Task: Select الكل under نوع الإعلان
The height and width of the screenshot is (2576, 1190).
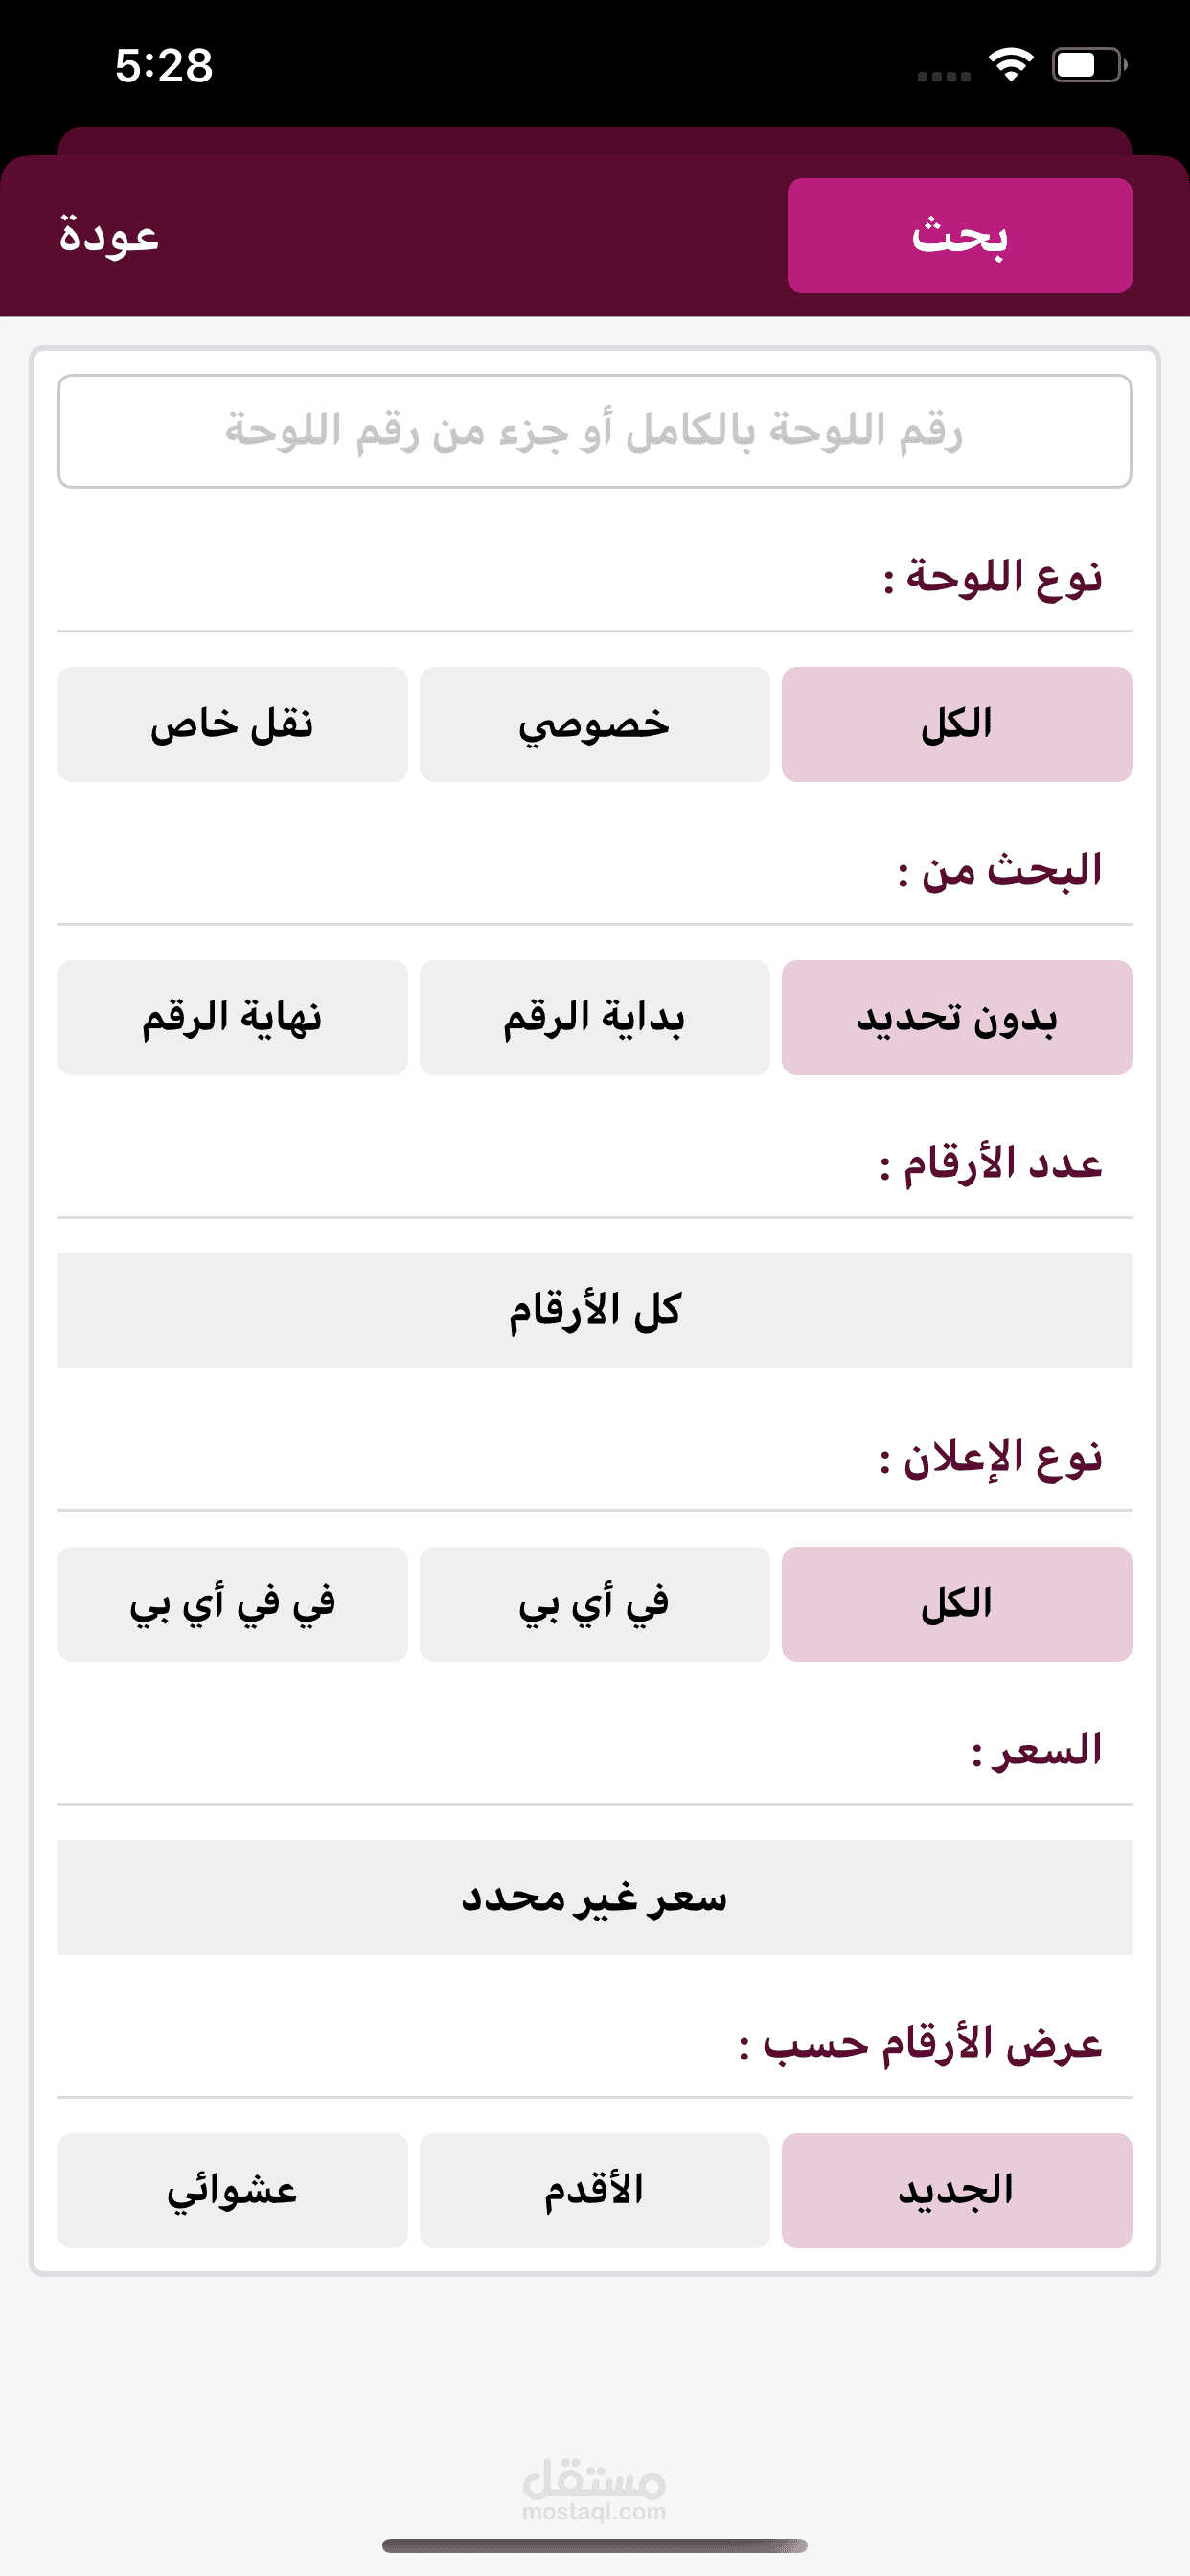Action: click(956, 1604)
